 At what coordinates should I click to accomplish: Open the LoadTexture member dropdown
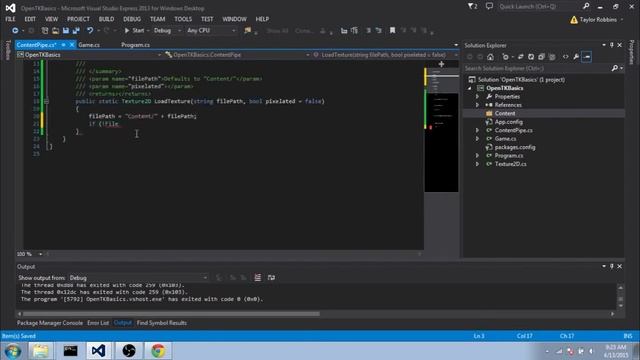[x=385, y=55]
